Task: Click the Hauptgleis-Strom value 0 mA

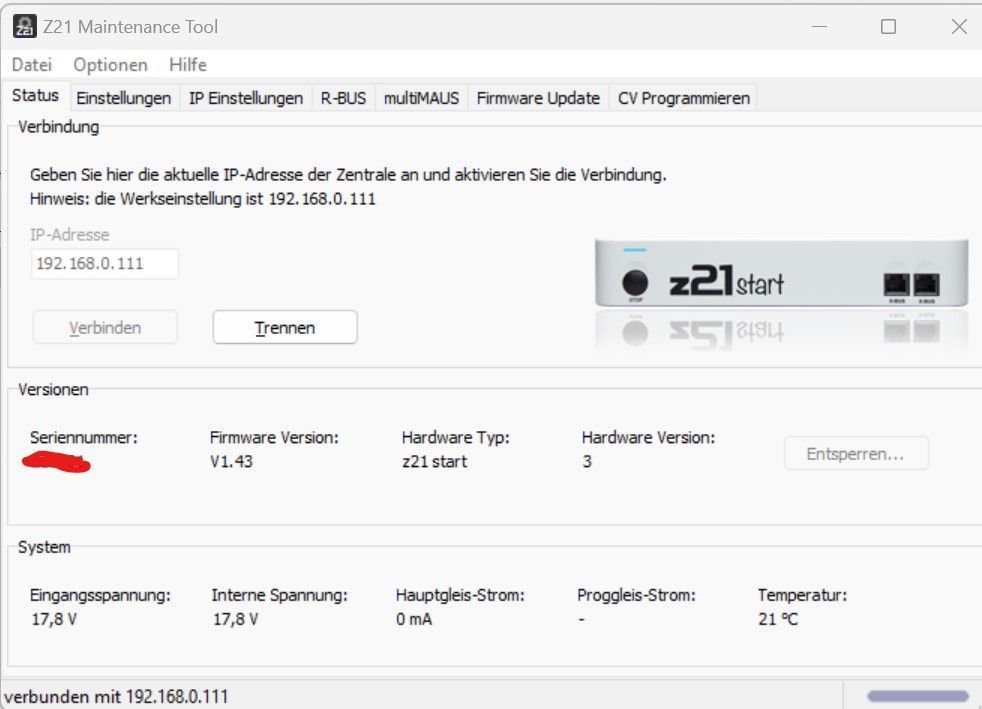Action: tap(414, 619)
